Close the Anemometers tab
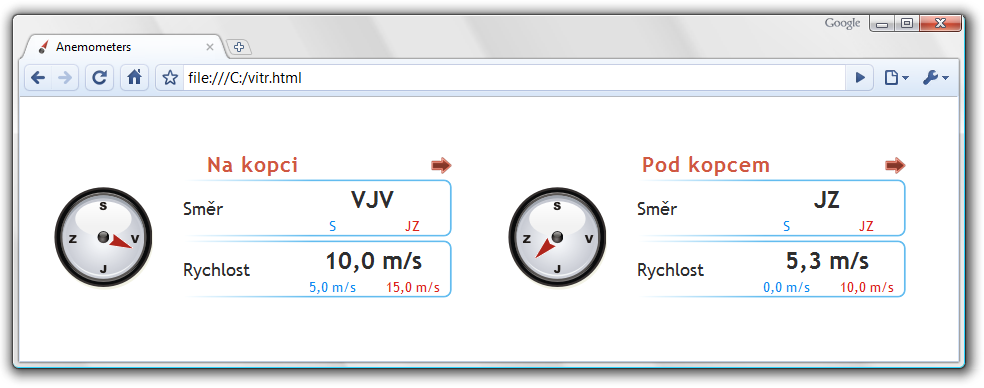Screen dimensions: 984x388 [210, 47]
